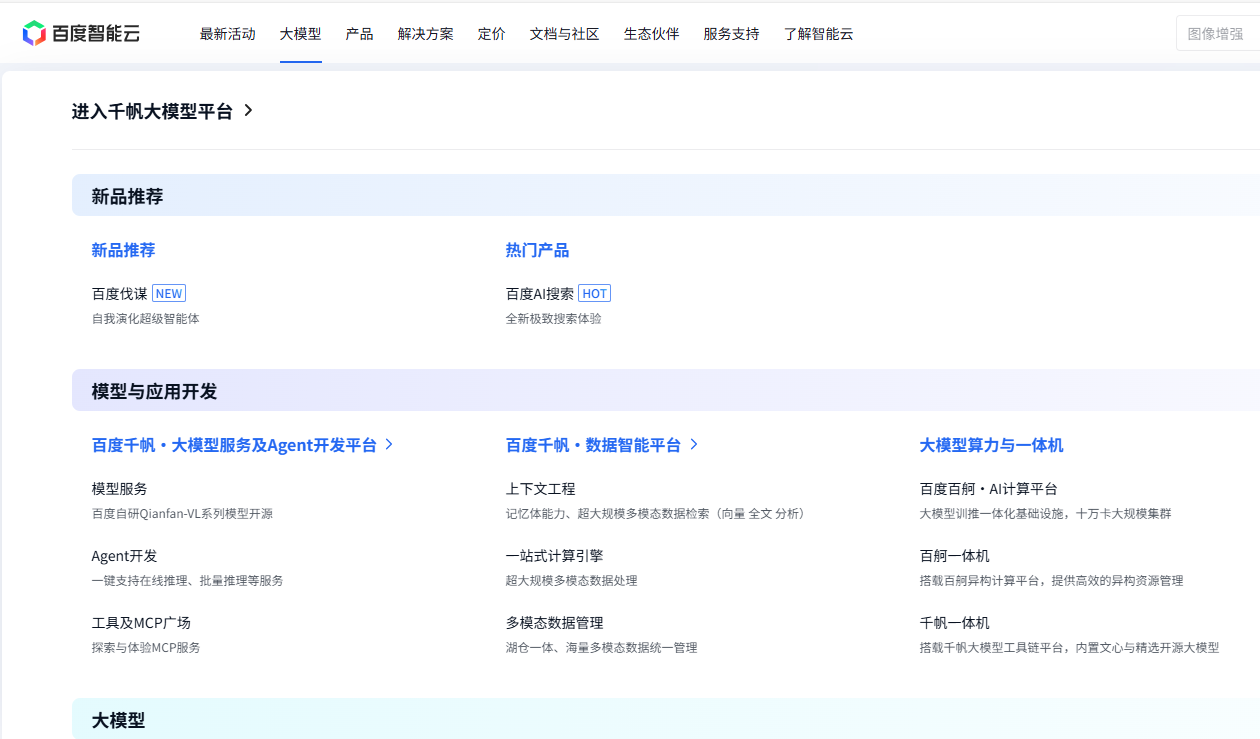The image size is (1260, 739).
Task: Click 一键支持在线推理、批量推理等服务 text
Action: pyautogui.click(x=188, y=580)
